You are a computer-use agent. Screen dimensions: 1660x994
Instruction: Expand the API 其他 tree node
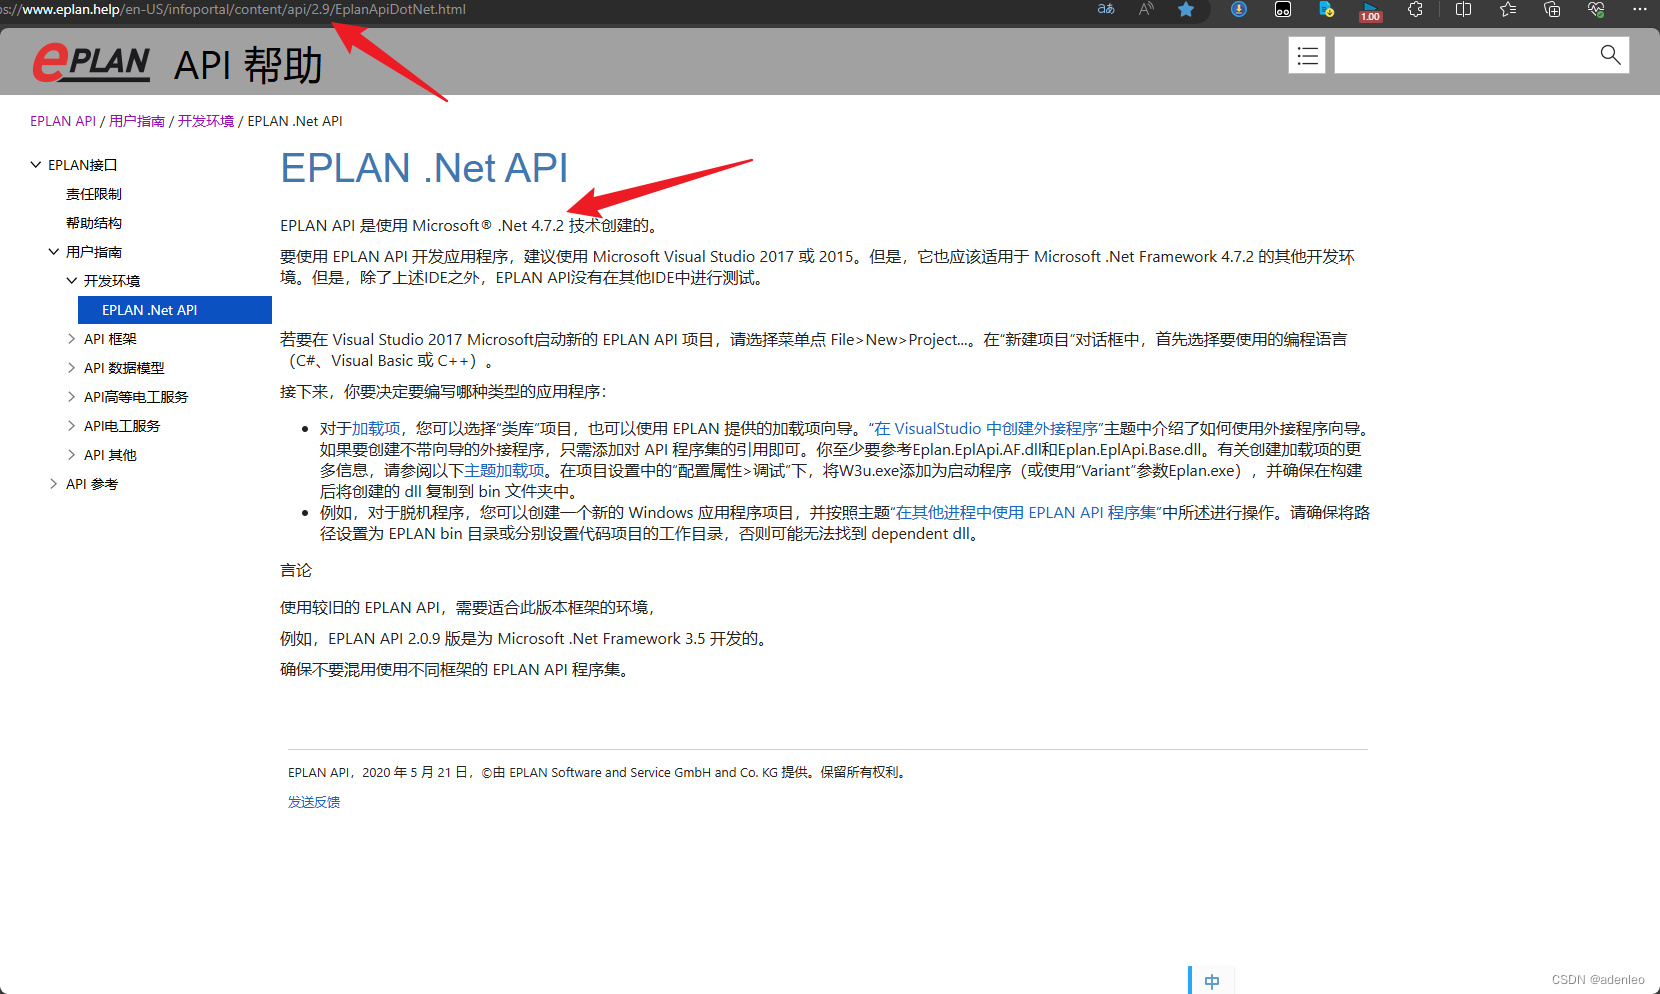tap(72, 455)
